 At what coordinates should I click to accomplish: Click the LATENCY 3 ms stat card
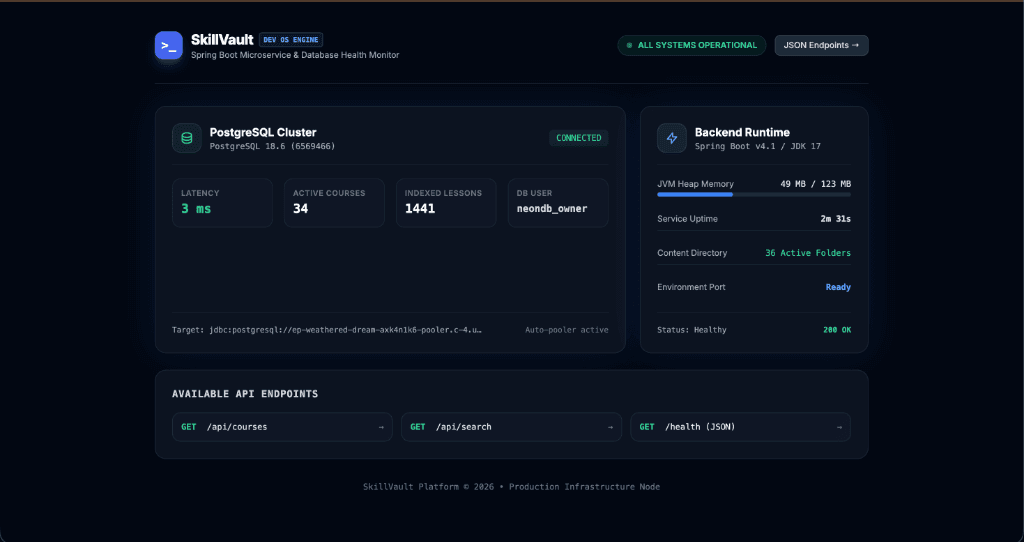pos(222,202)
